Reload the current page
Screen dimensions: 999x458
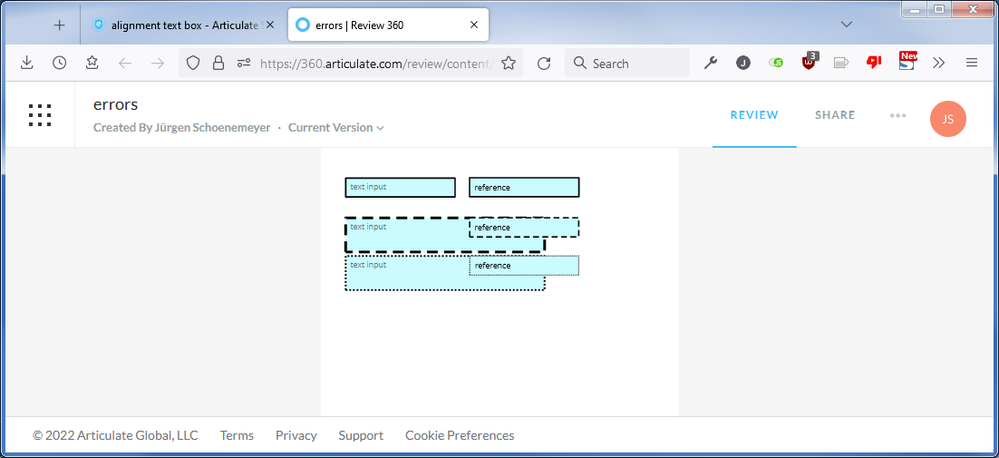pyautogui.click(x=544, y=63)
